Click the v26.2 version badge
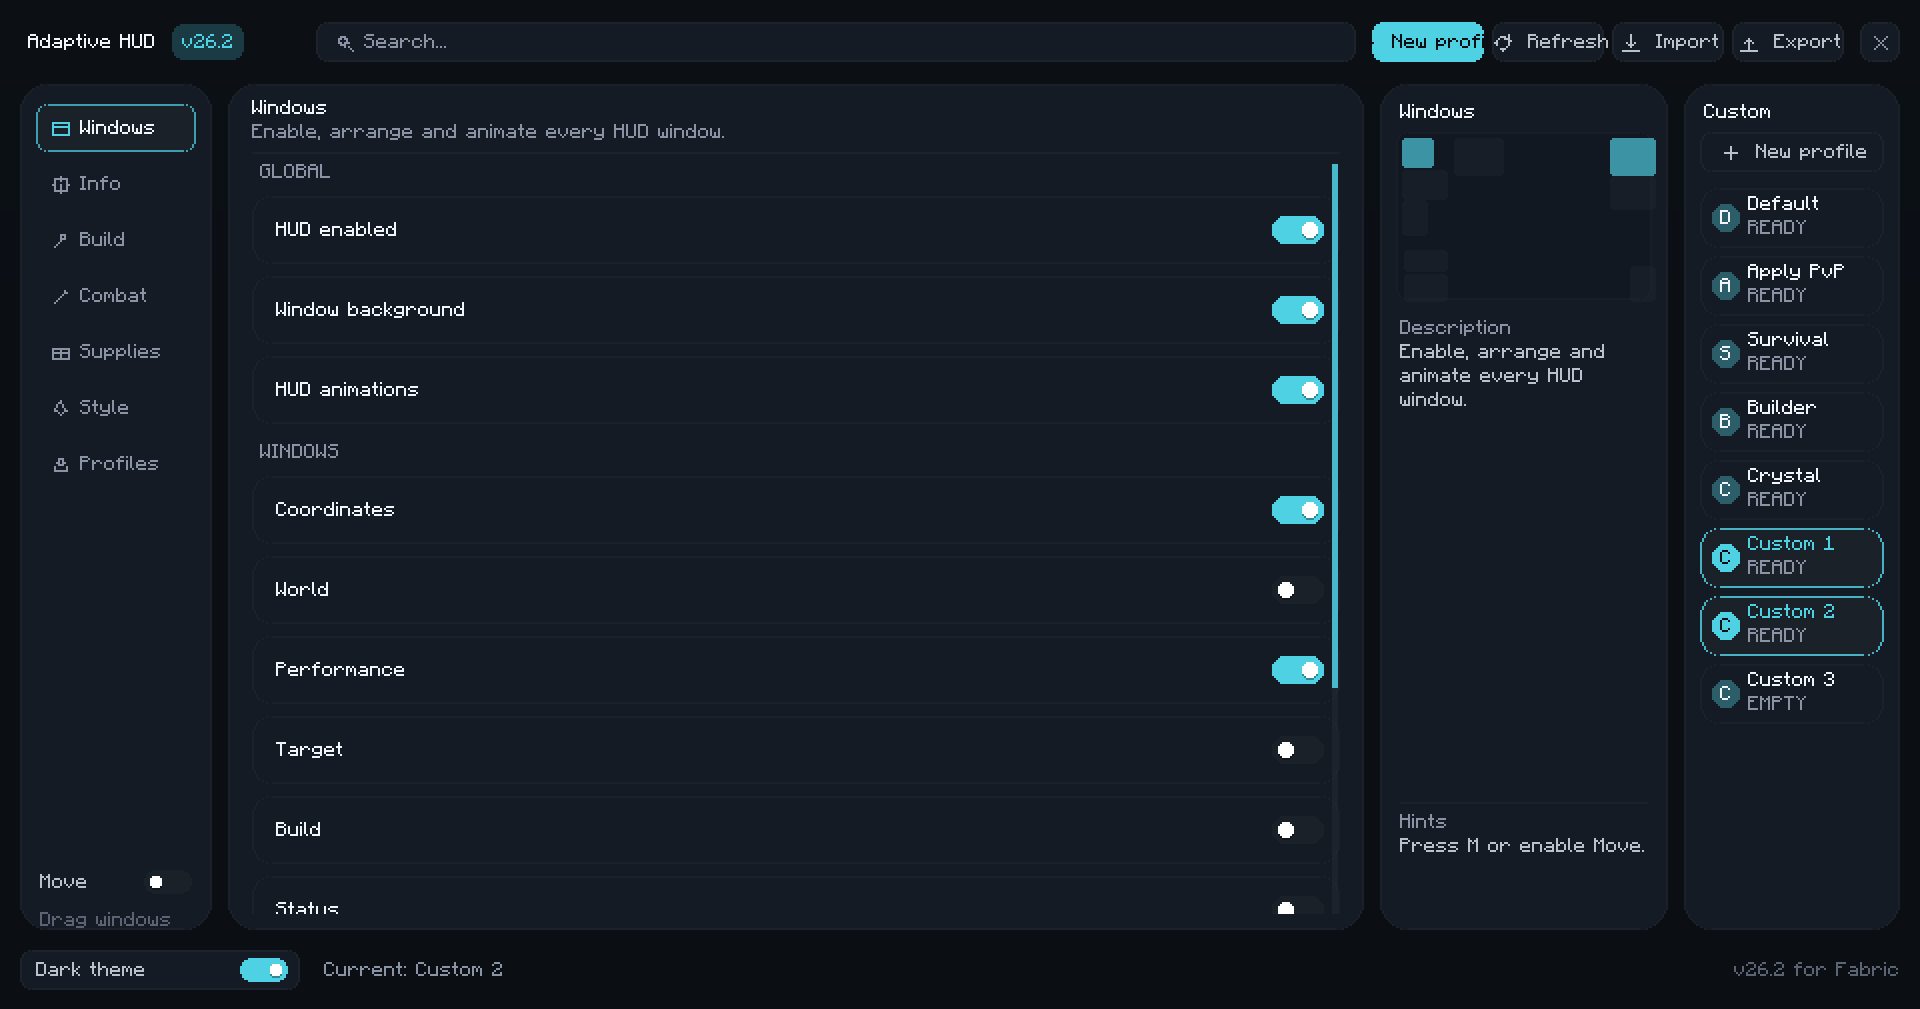Screen dimensions: 1920x1009 click(207, 42)
